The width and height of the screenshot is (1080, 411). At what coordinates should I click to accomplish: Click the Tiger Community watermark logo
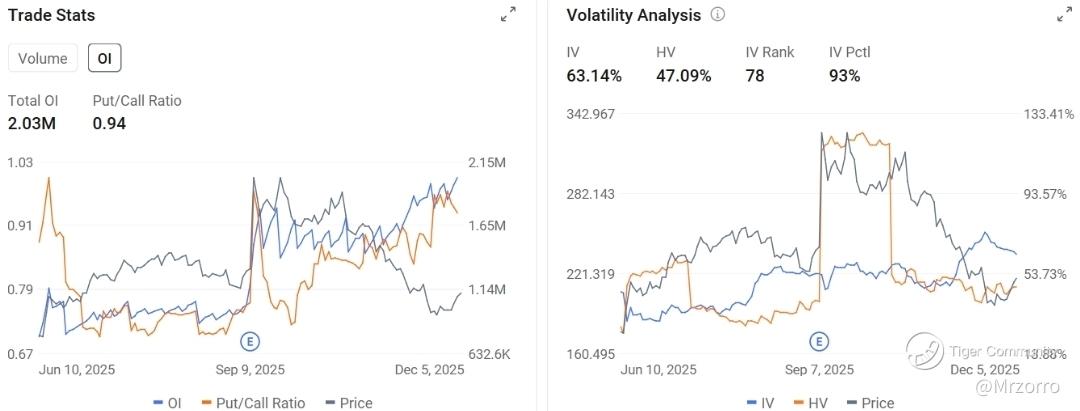(x=925, y=351)
